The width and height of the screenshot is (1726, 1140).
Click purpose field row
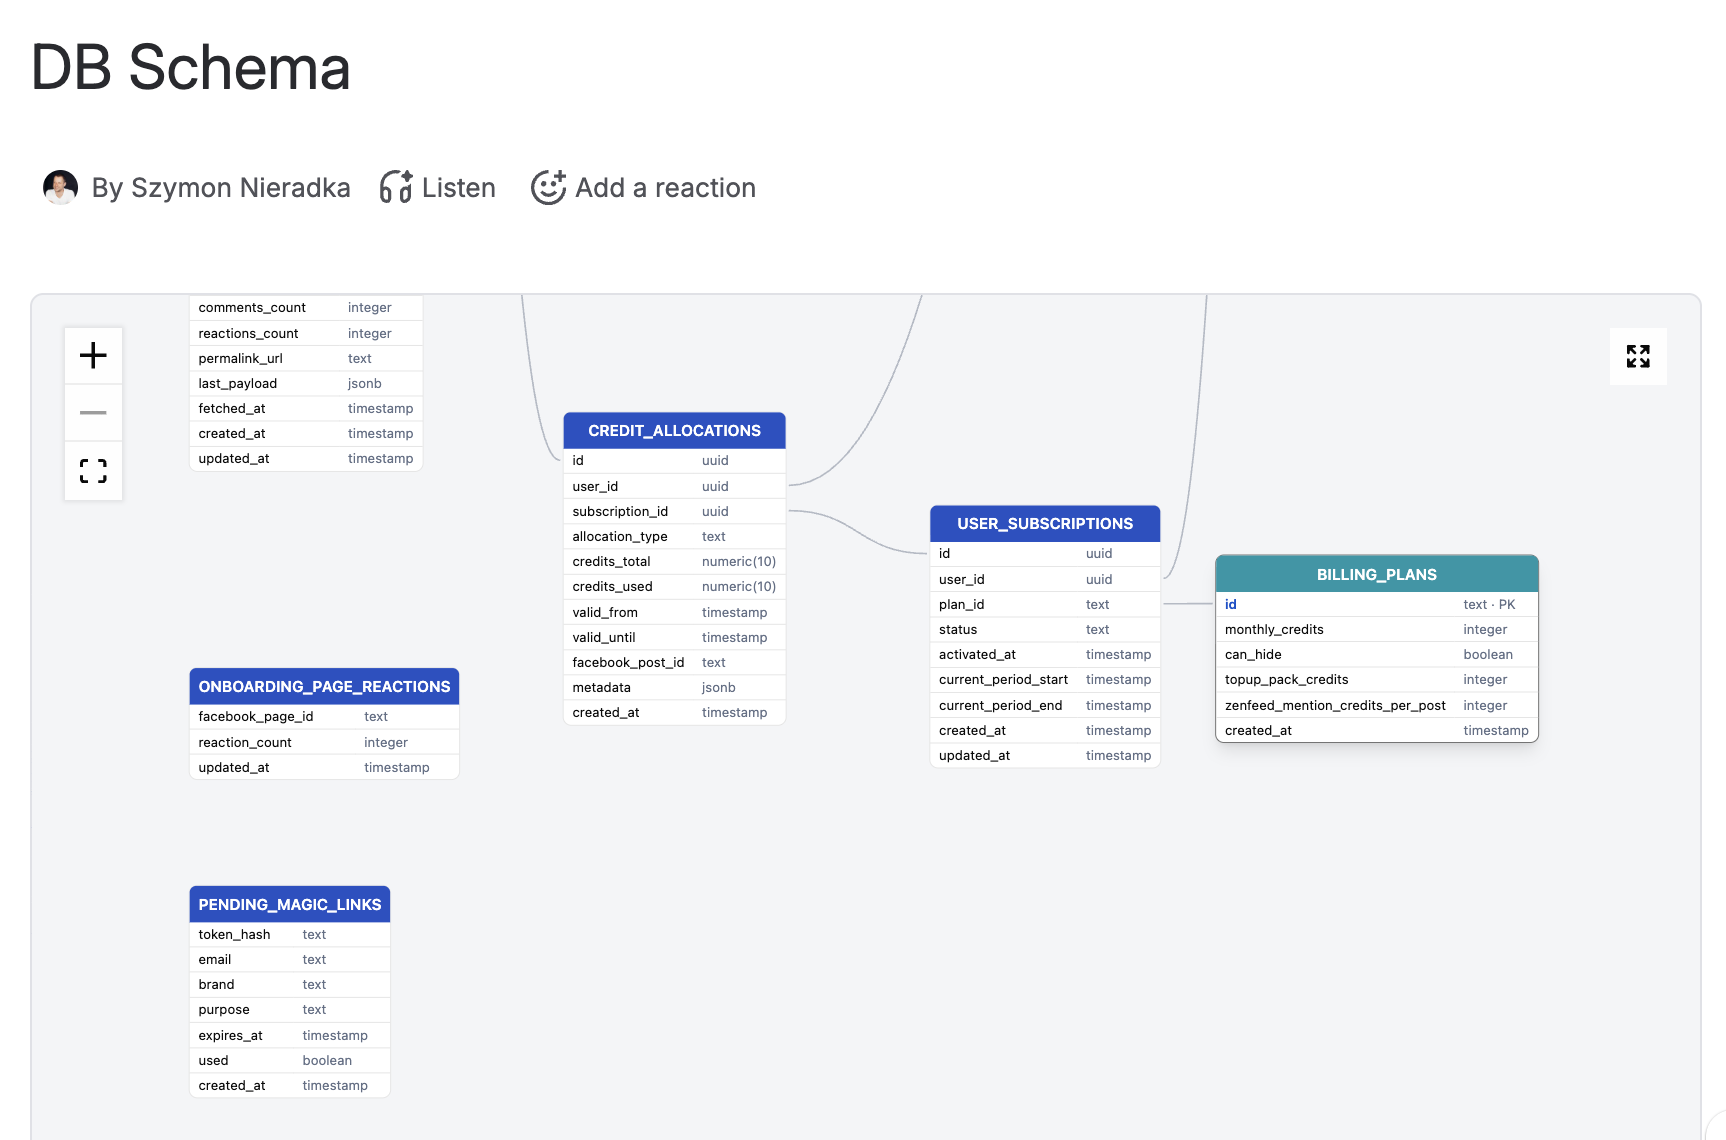tap(290, 1010)
